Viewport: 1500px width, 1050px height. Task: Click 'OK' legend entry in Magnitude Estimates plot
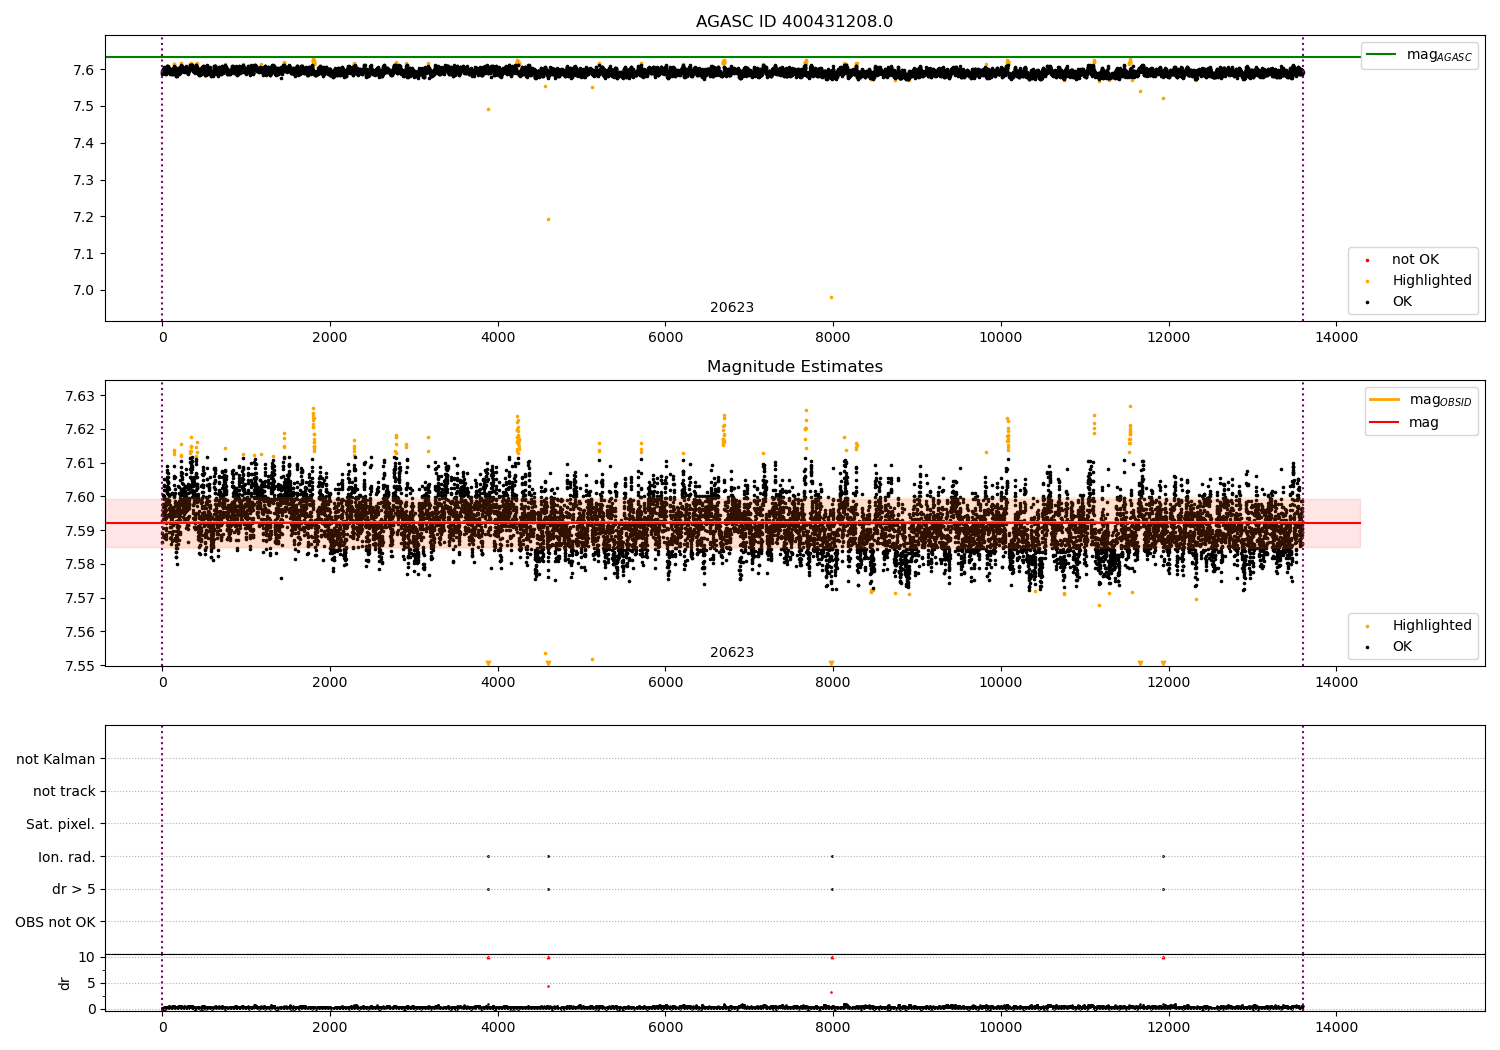[x=1402, y=647]
